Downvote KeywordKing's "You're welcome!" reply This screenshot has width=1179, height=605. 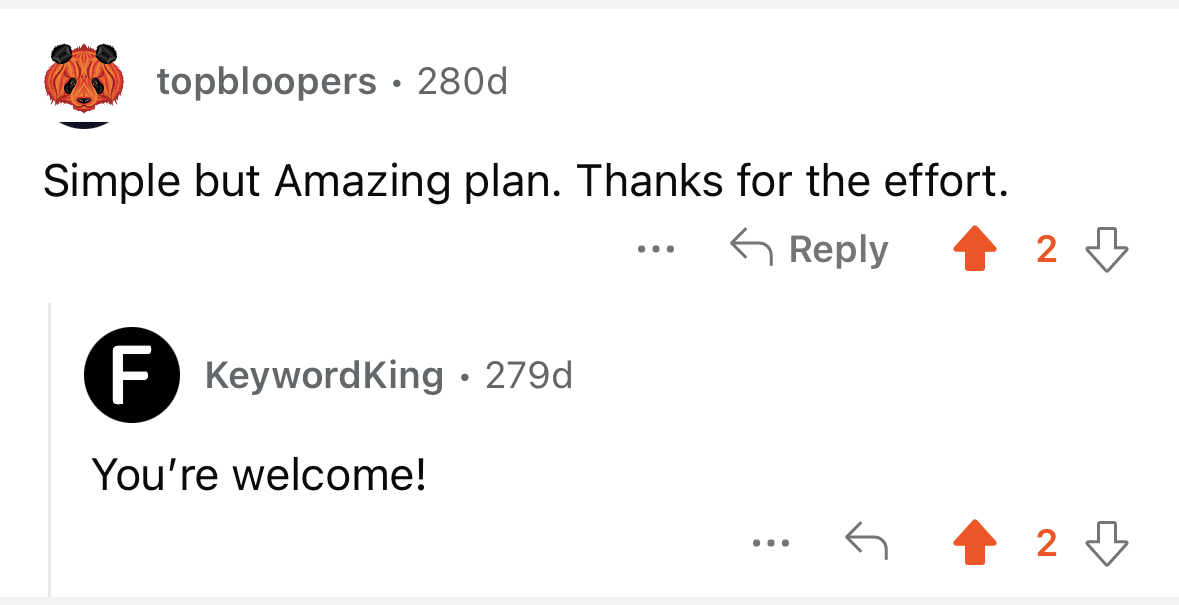[x=1108, y=542]
